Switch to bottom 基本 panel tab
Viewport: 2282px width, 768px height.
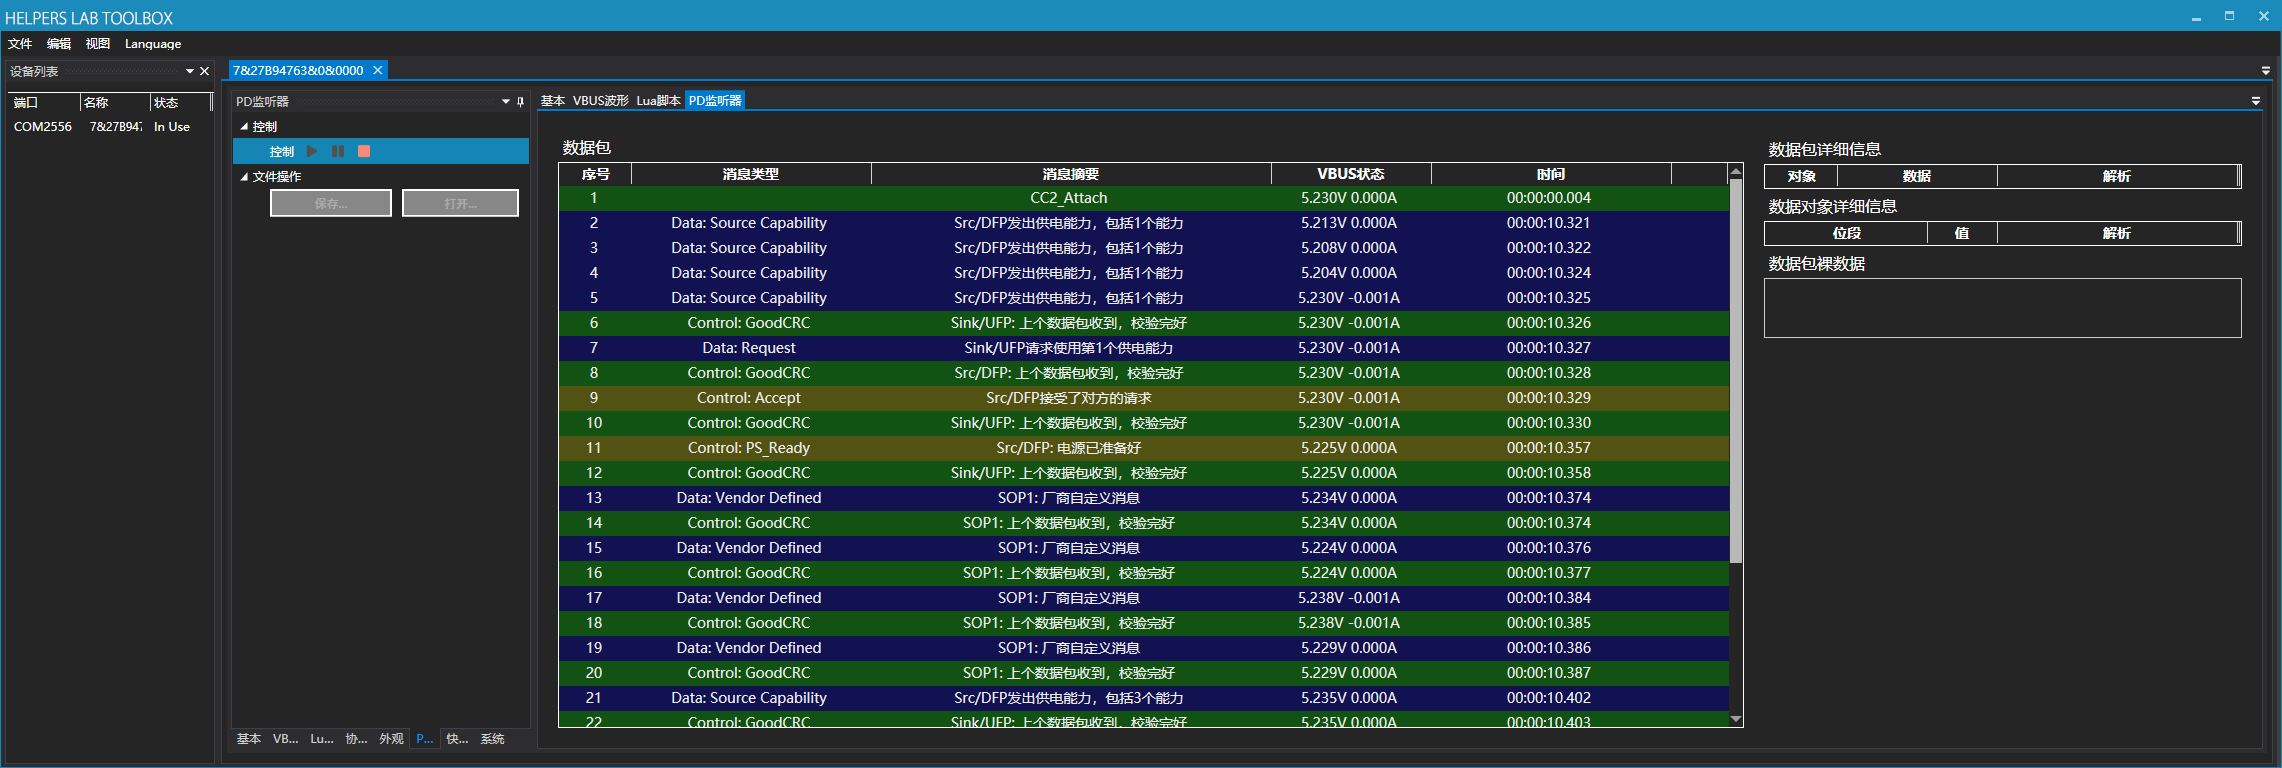click(x=249, y=739)
